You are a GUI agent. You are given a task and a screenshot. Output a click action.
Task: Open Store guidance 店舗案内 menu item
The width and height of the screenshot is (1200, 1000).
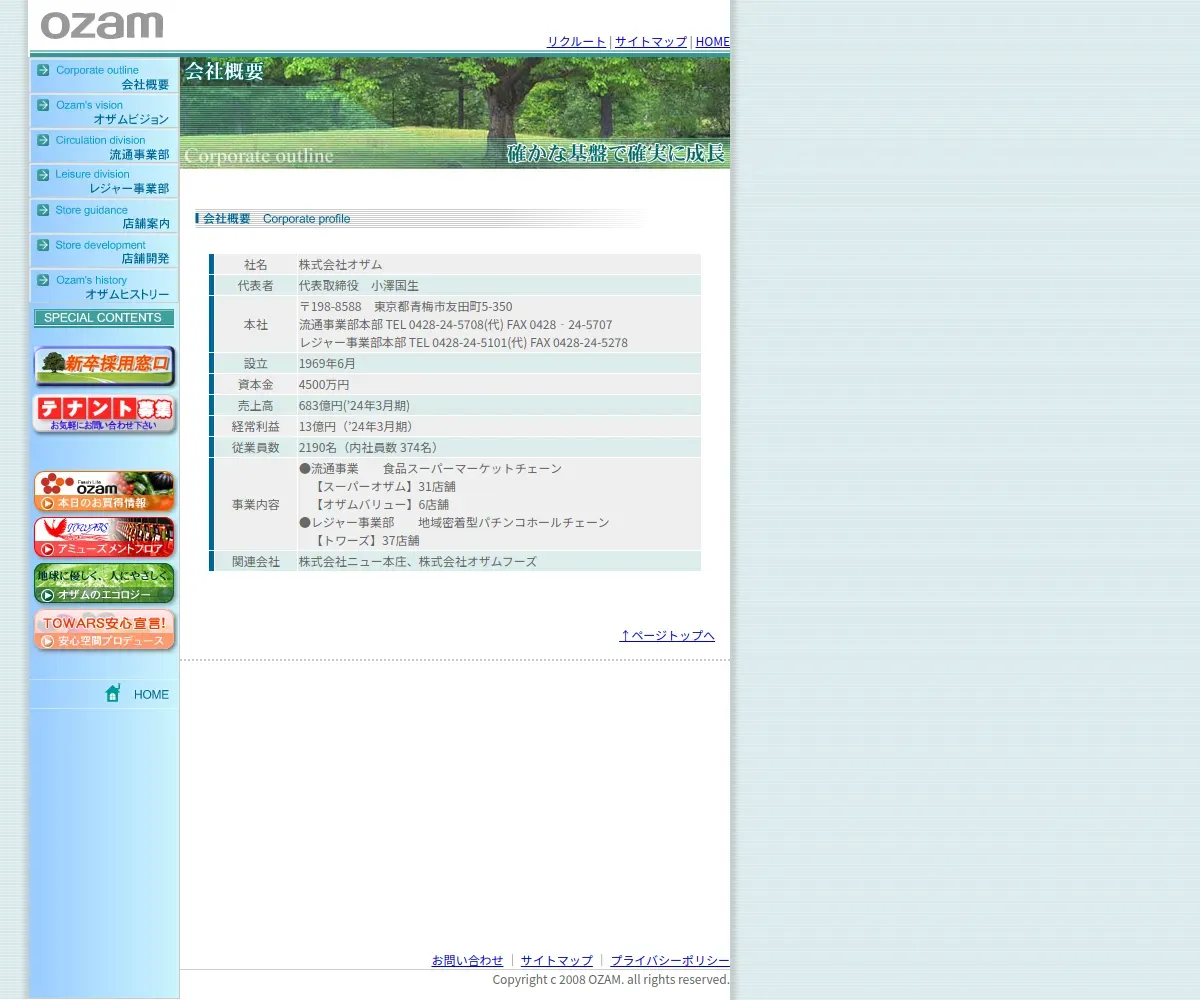104,216
